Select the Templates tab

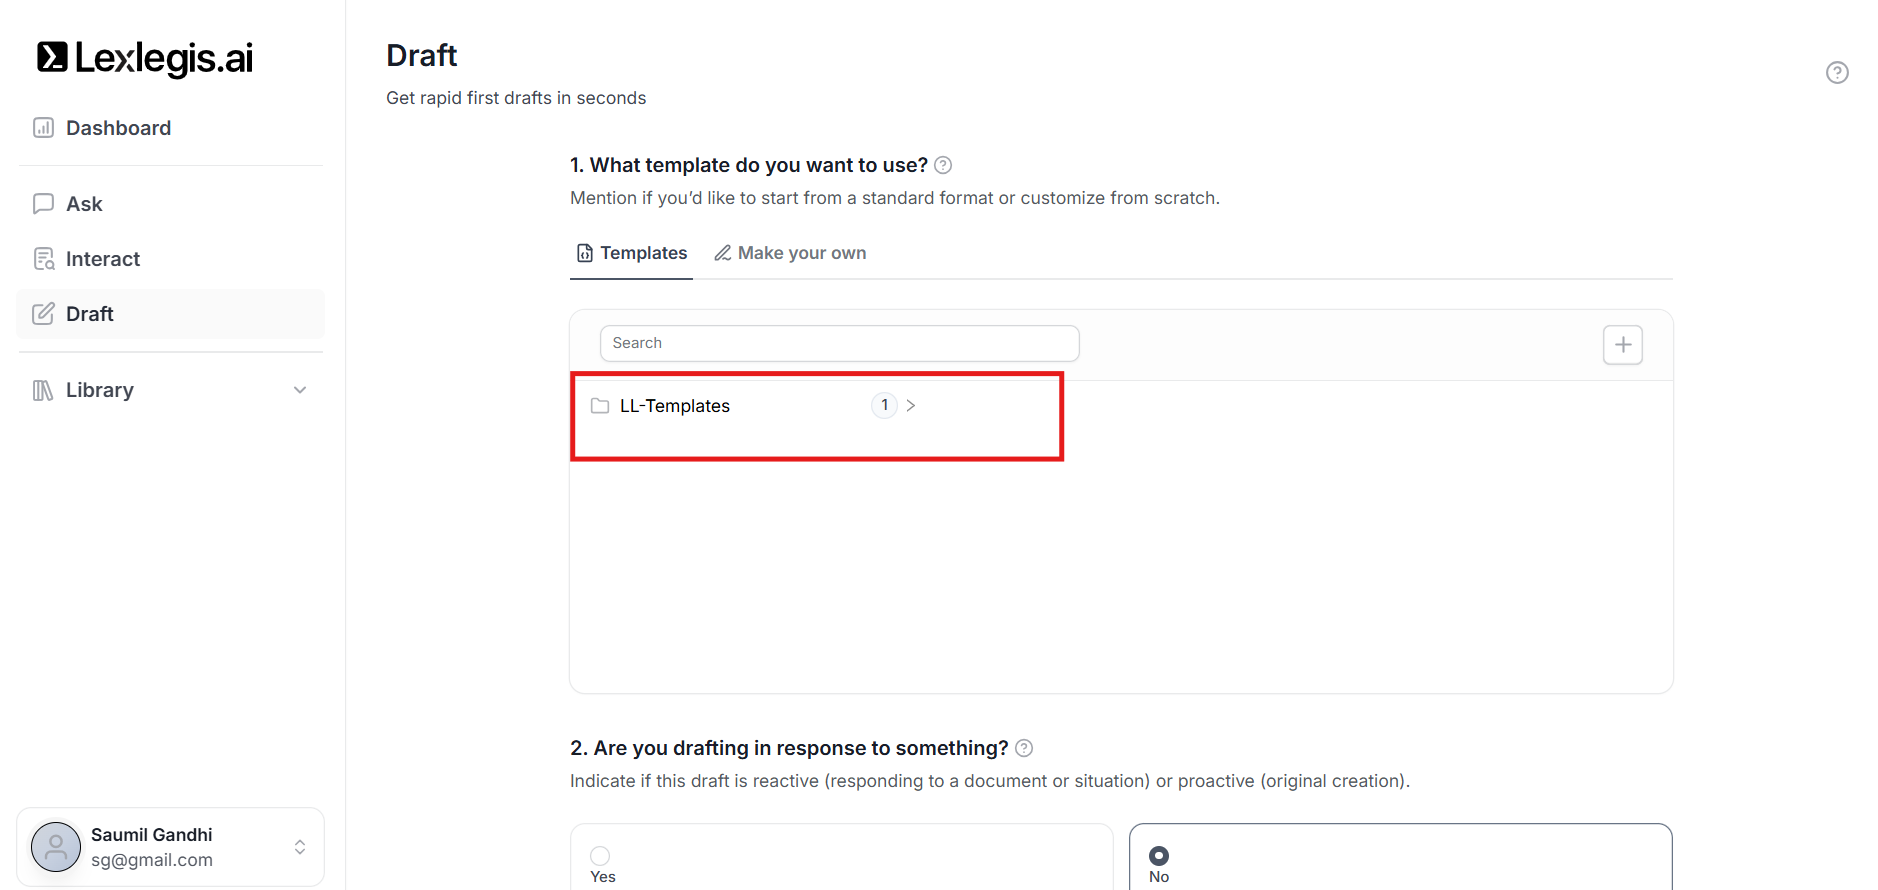tap(632, 253)
